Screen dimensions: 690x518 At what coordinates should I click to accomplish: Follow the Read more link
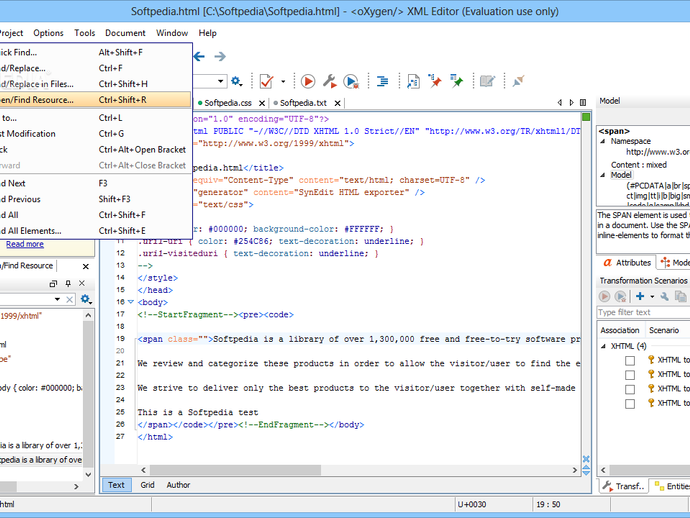(x=25, y=244)
